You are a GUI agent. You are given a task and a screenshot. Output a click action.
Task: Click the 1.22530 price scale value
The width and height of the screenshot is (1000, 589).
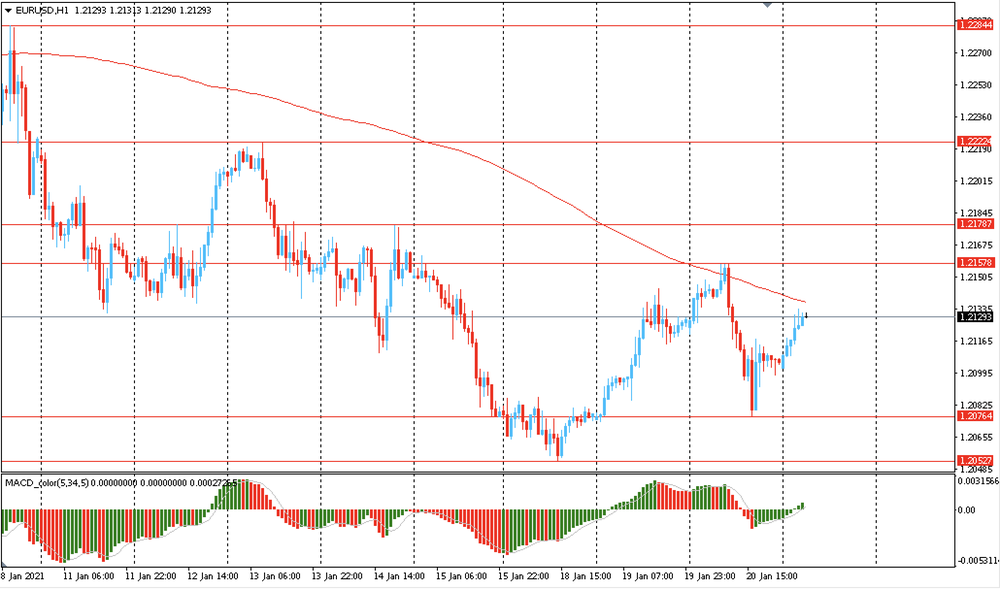976,85
